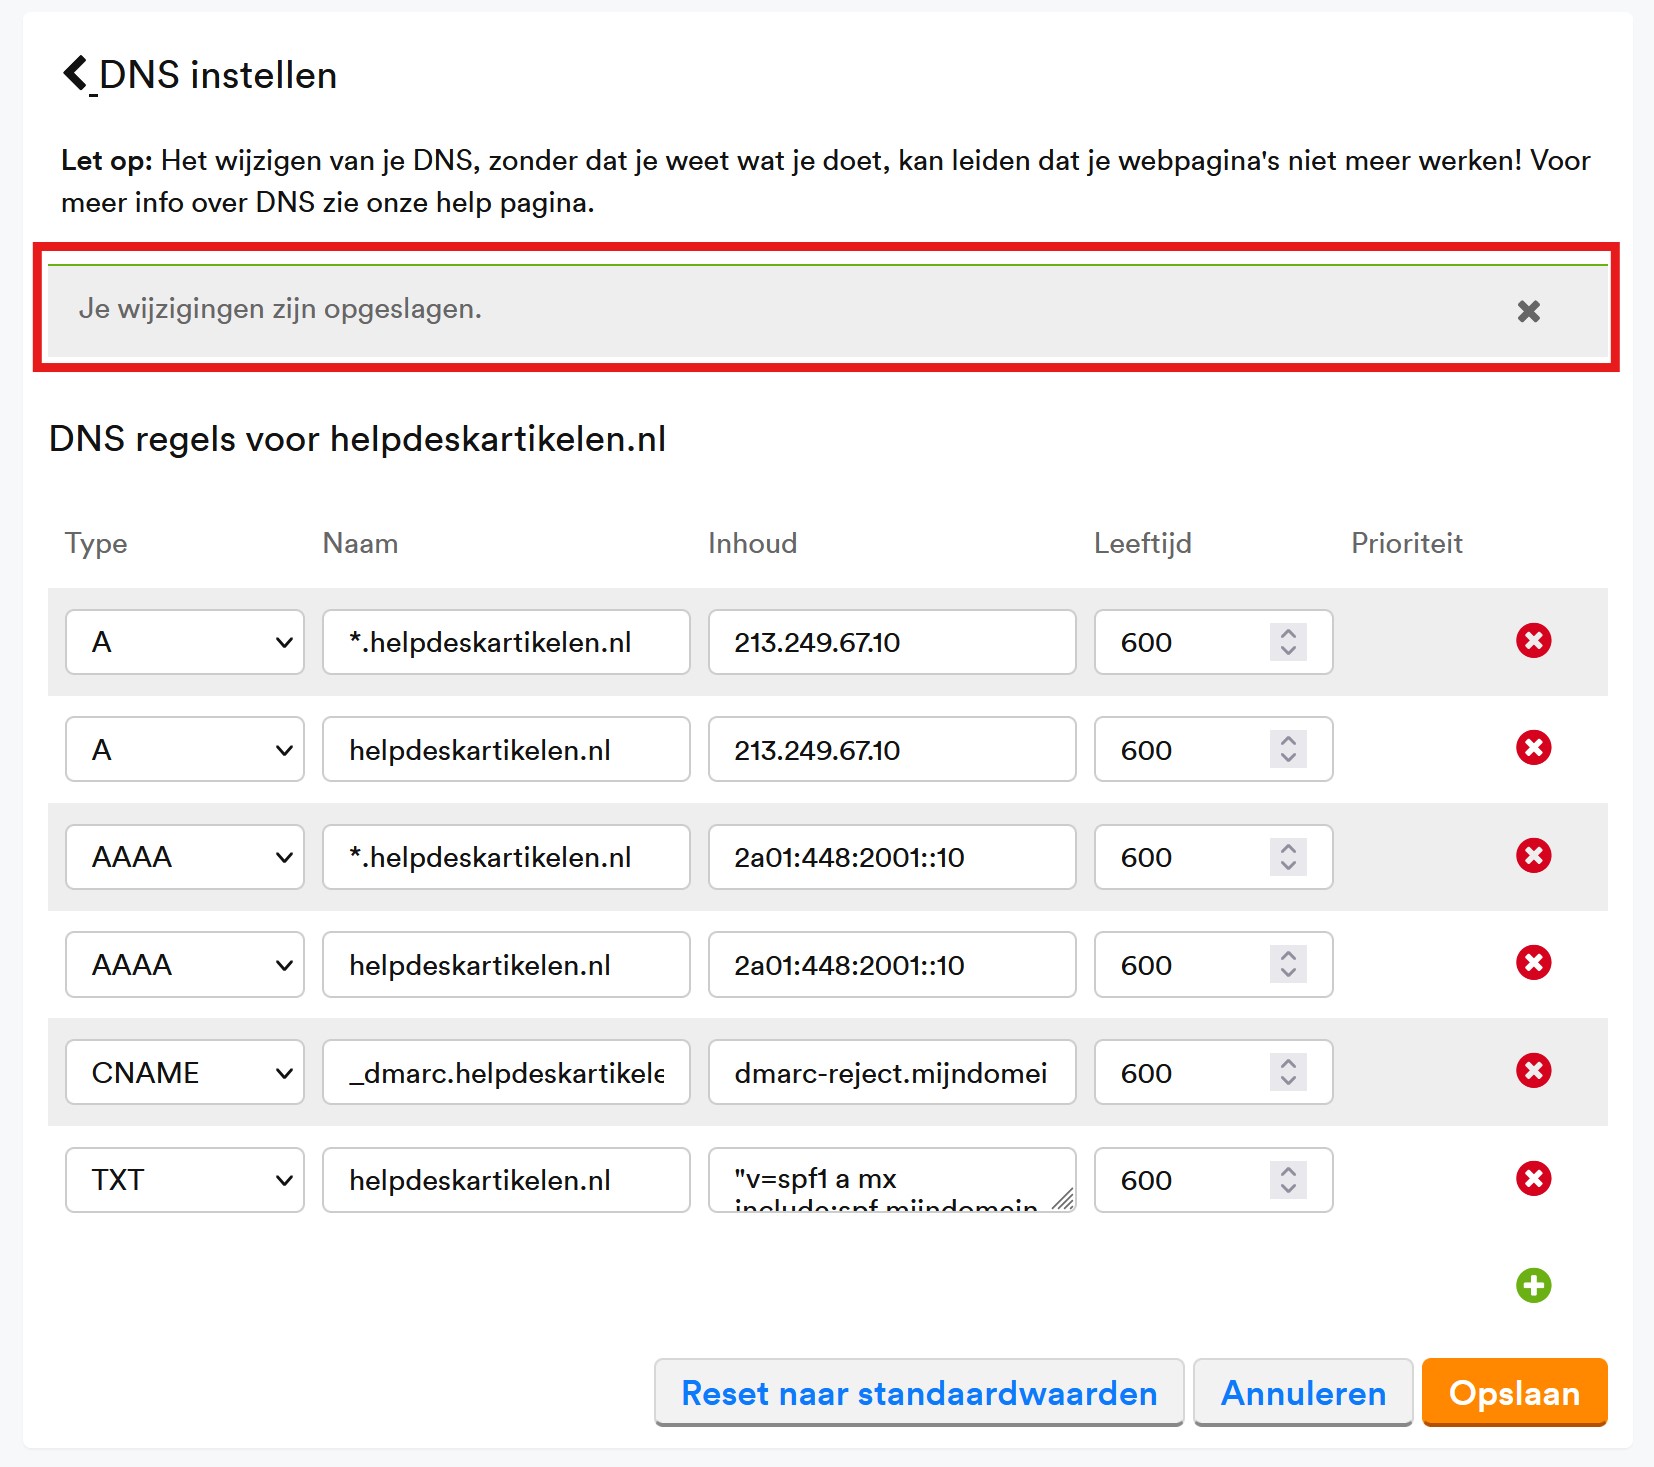Adjust TTL stepper of TXT record

[x=1288, y=1180]
